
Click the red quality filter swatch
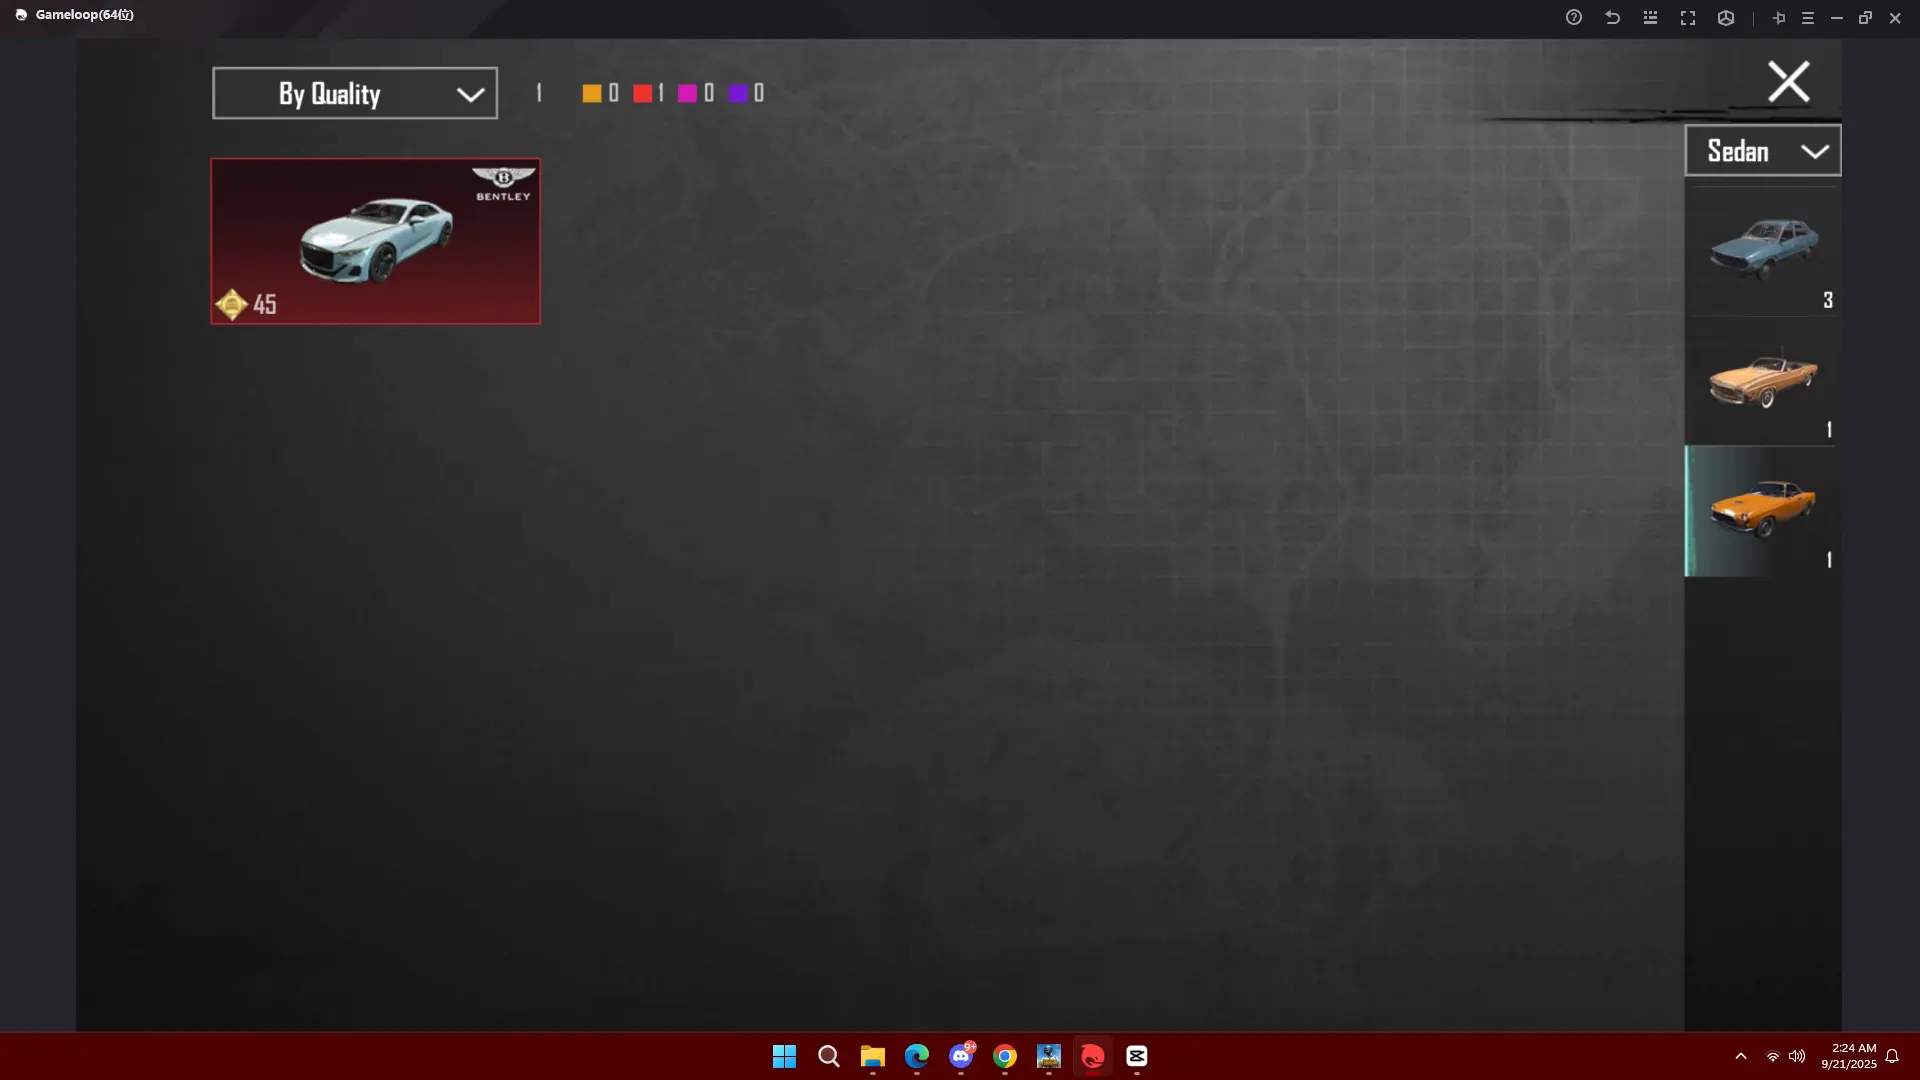pos(643,93)
